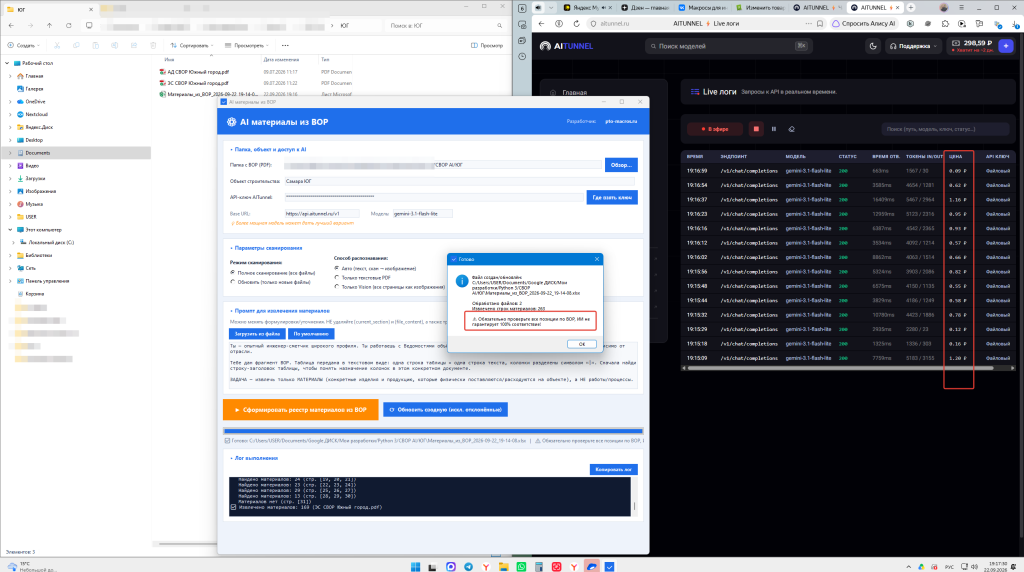1024x572 pixels.
Task: Select Авто (текст, скан — изображение) recognition
Action: [x=376, y=268]
